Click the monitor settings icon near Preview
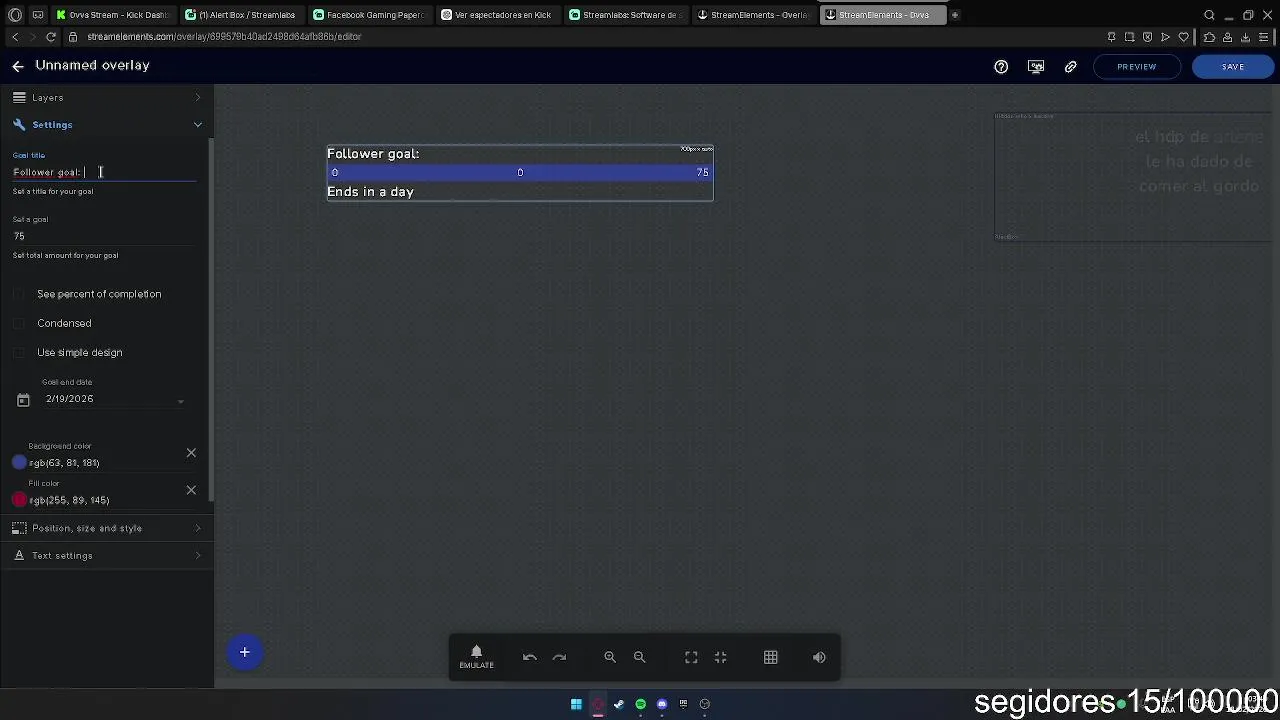This screenshot has height=720, width=1280. click(x=1036, y=67)
